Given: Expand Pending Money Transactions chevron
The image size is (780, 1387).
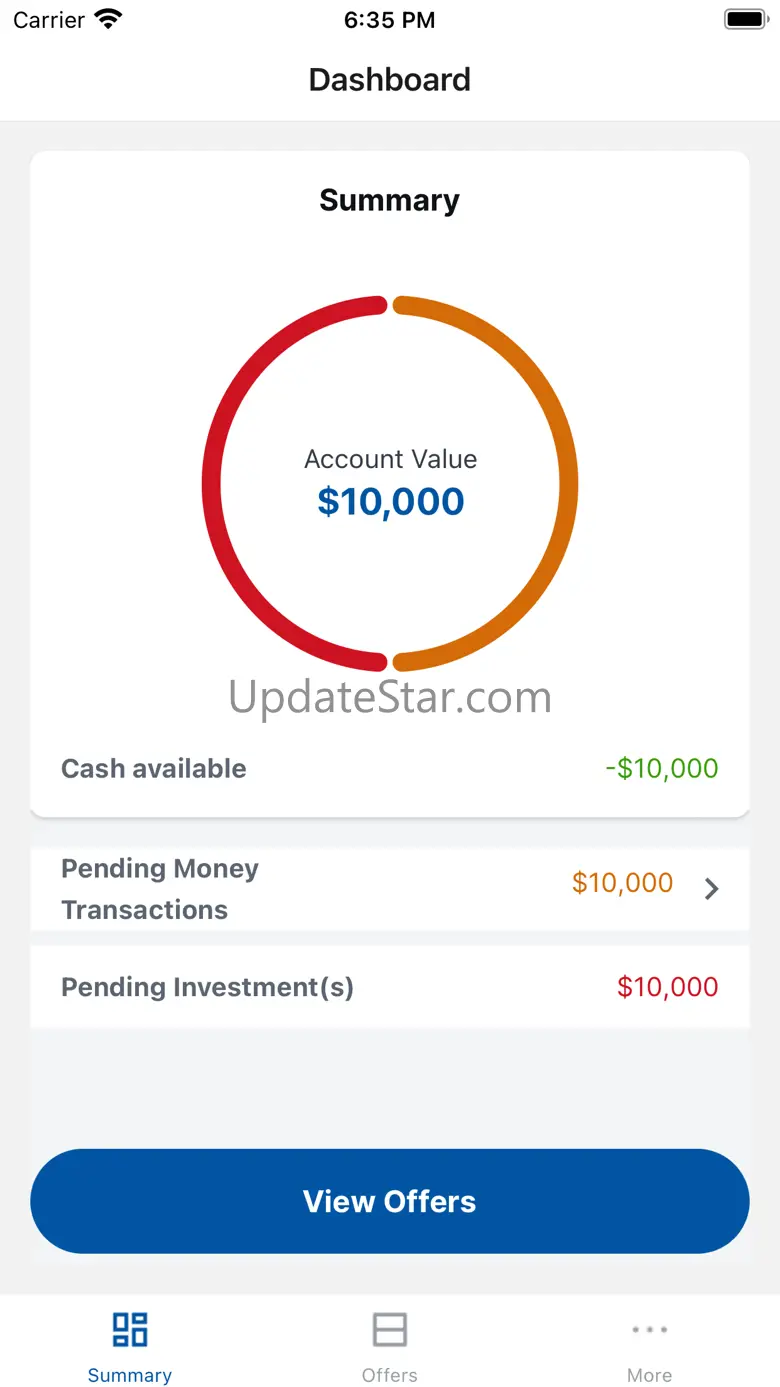Looking at the screenshot, I should [711, 888].
